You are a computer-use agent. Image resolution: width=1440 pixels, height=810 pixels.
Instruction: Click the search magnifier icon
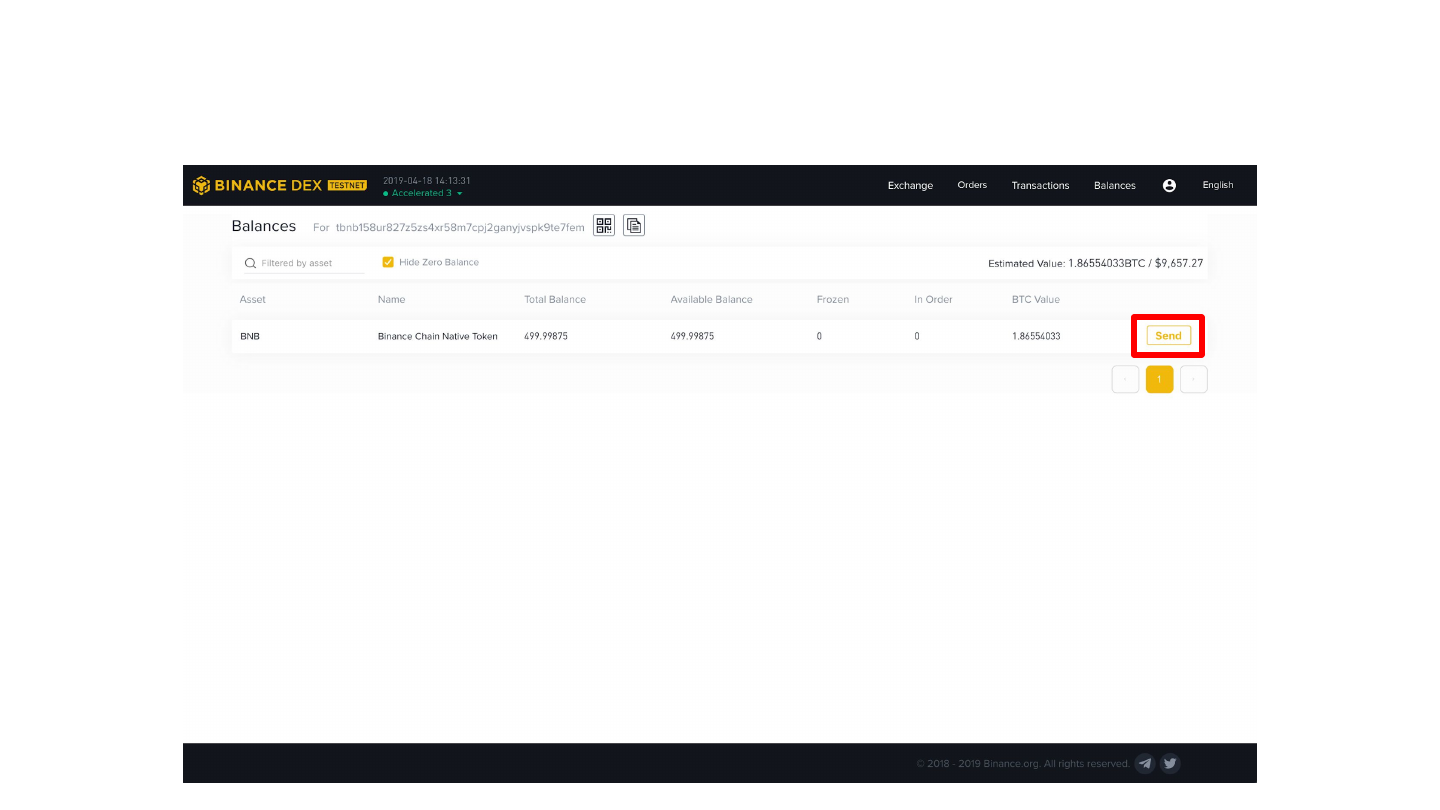tap(250, 263)
